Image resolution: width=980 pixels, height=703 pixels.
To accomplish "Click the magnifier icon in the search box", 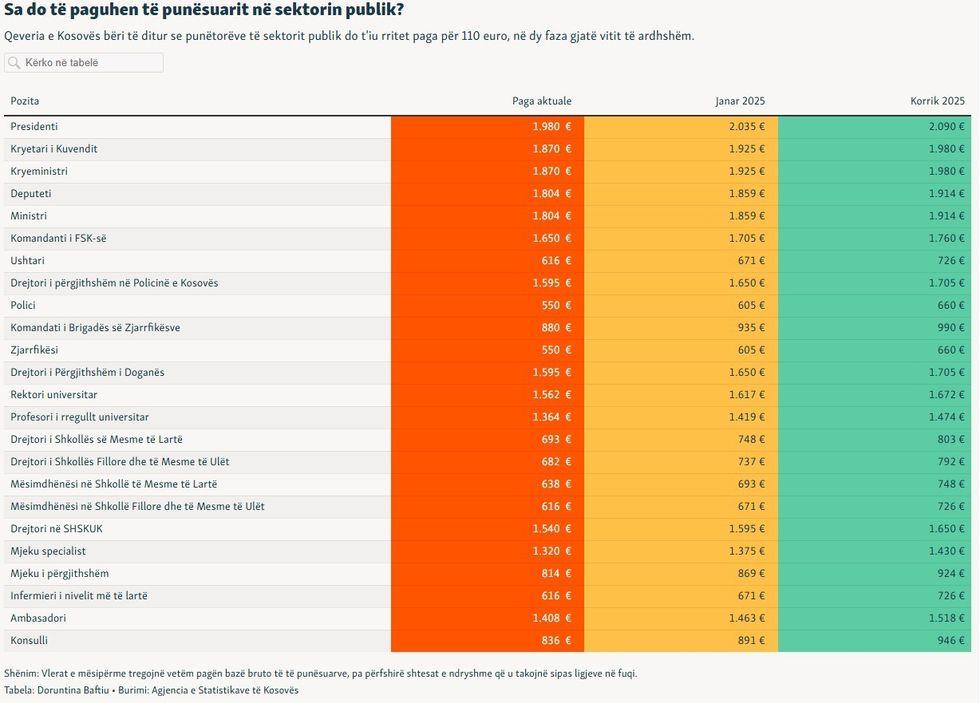I will [14, 63].
